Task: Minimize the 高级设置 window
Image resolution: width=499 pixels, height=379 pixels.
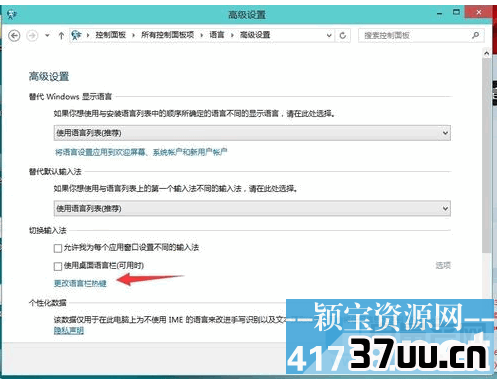Action: [x=440, y=14]
